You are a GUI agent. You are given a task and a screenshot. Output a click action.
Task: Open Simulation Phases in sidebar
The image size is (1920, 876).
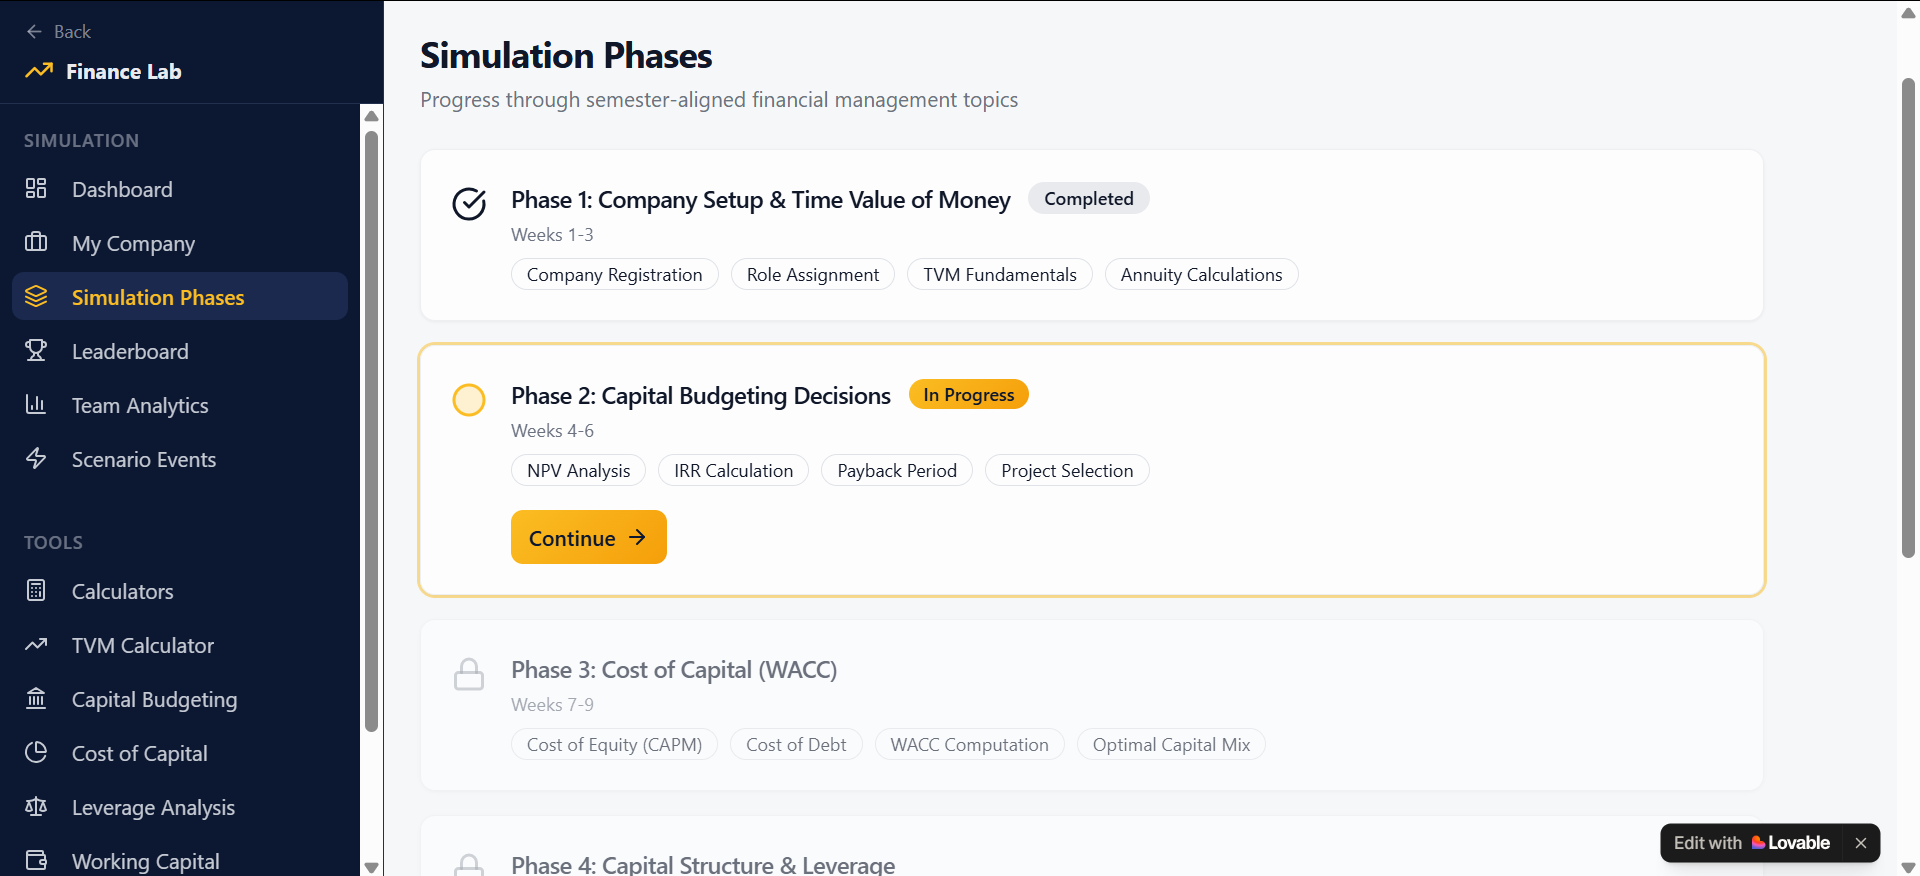(157, 297)
